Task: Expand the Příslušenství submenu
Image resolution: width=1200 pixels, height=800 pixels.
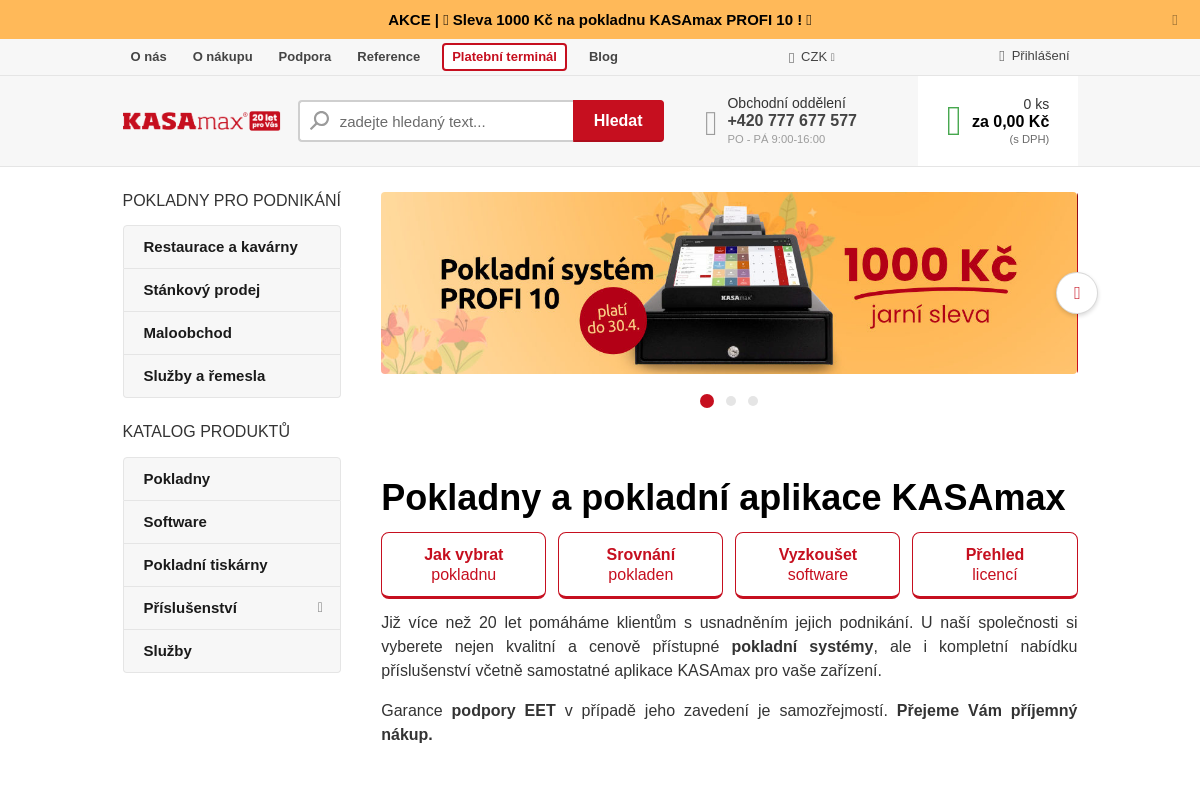Action: pyautogui.click(x=319, y=607)
